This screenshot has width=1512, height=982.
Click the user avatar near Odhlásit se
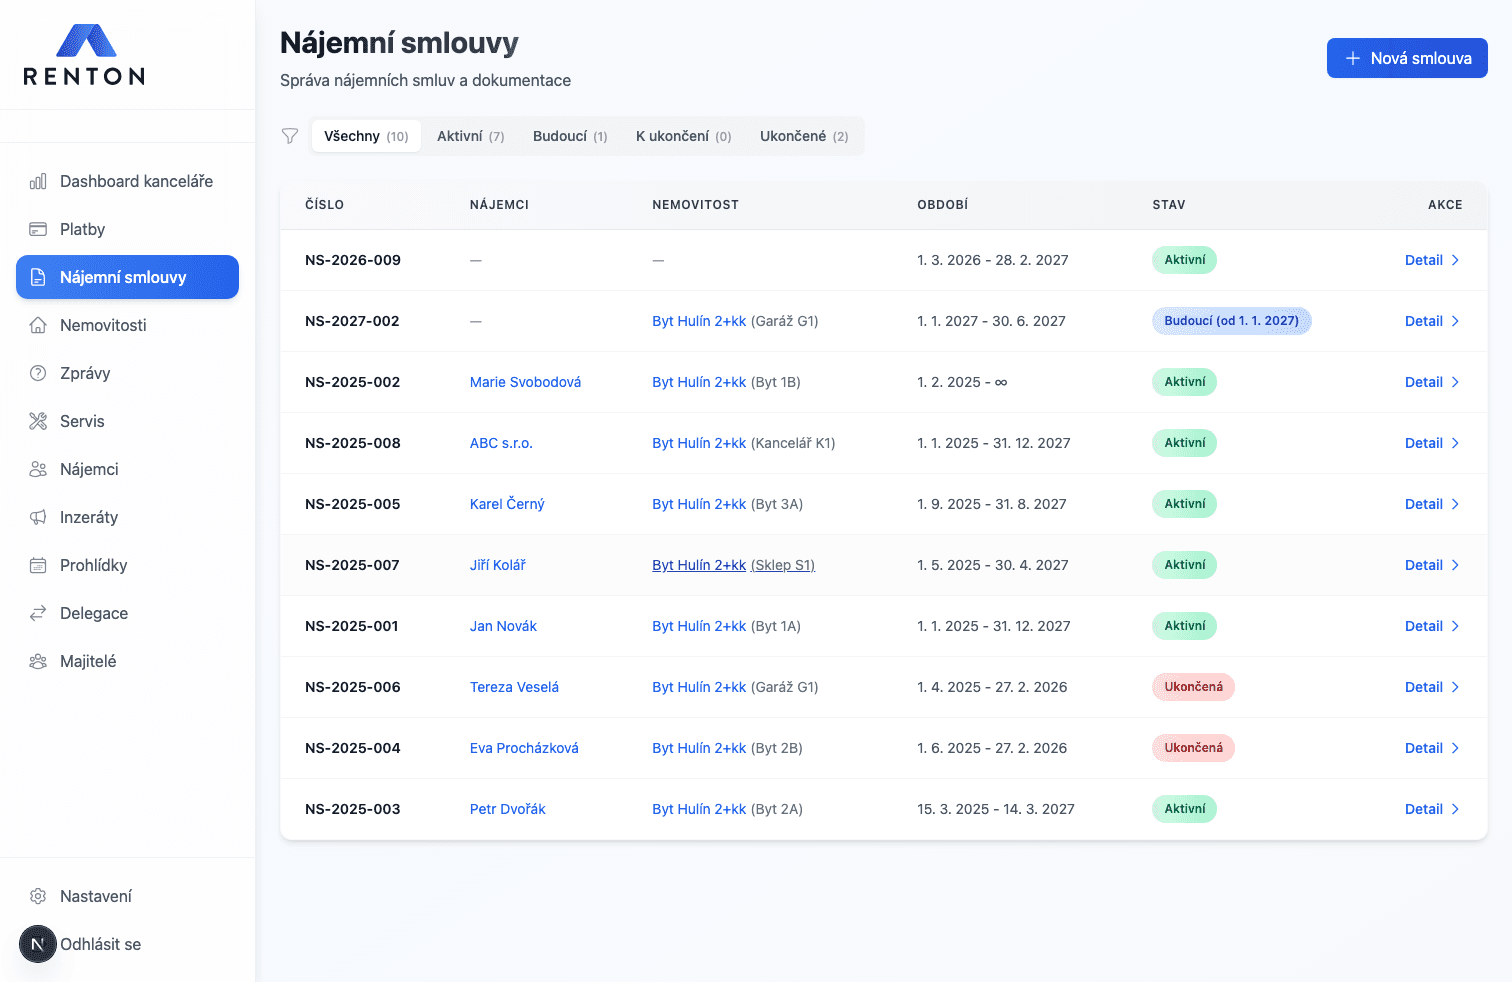click(38, 944)
